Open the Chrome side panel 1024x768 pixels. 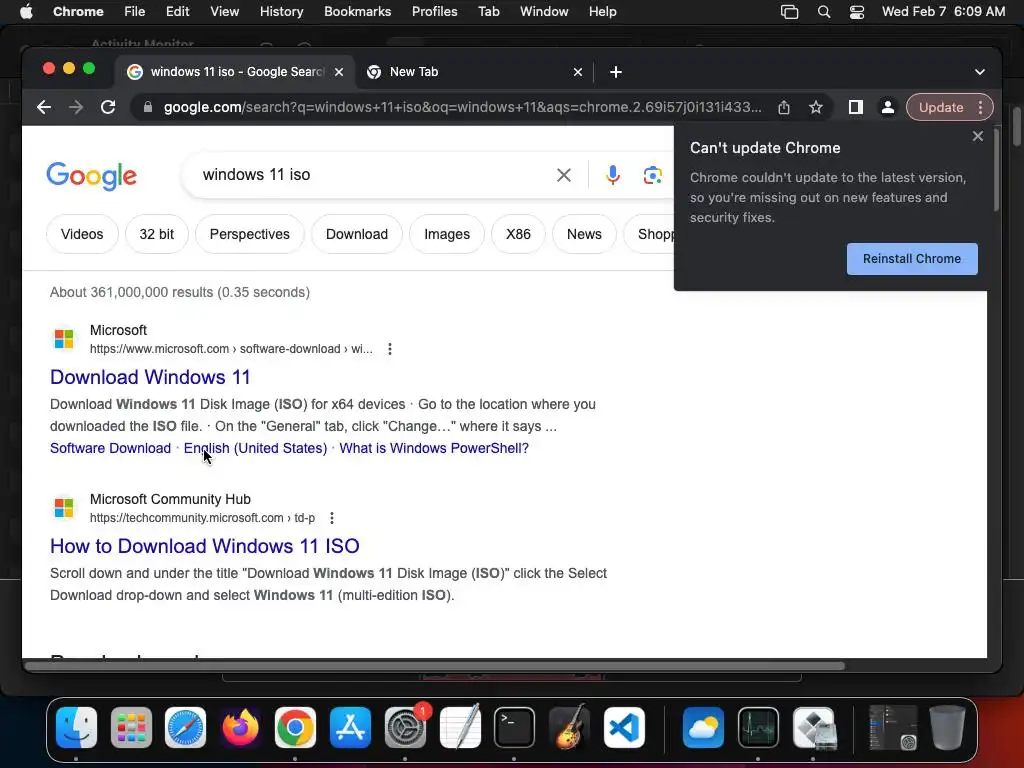click(x=856, y=107)
